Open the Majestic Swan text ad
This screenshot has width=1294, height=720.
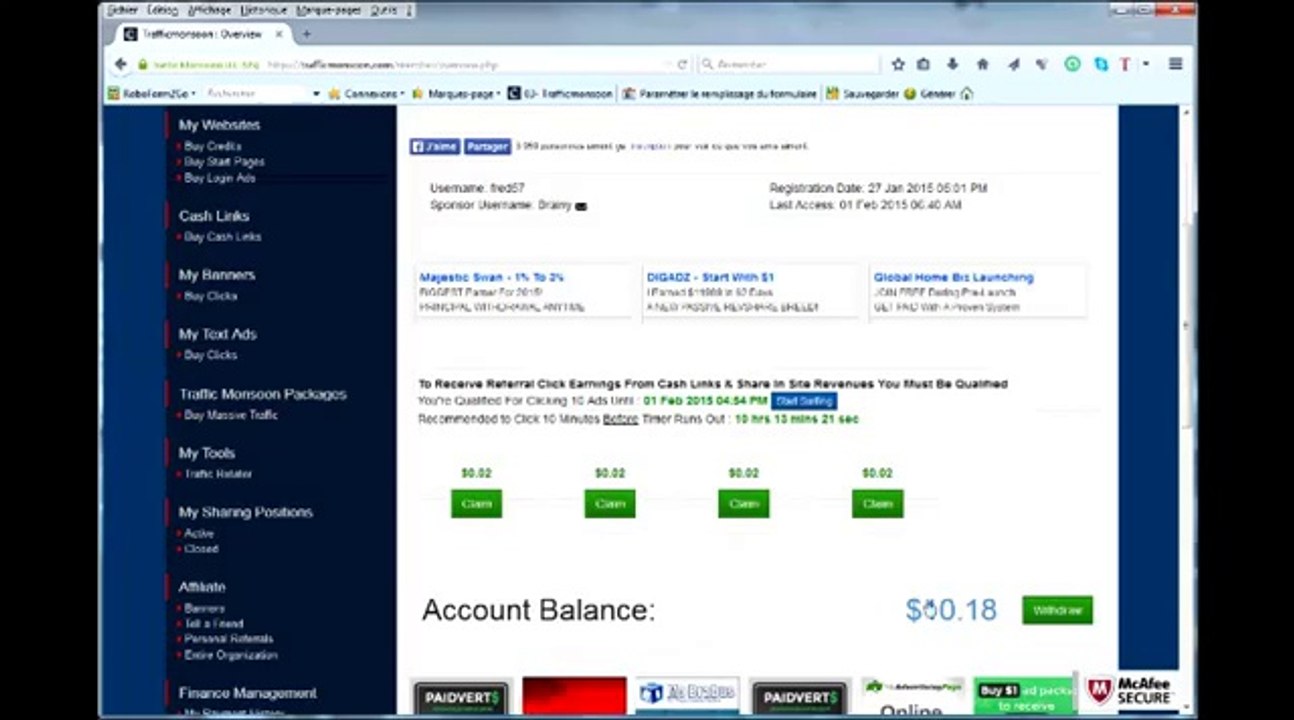pos(492,277)
